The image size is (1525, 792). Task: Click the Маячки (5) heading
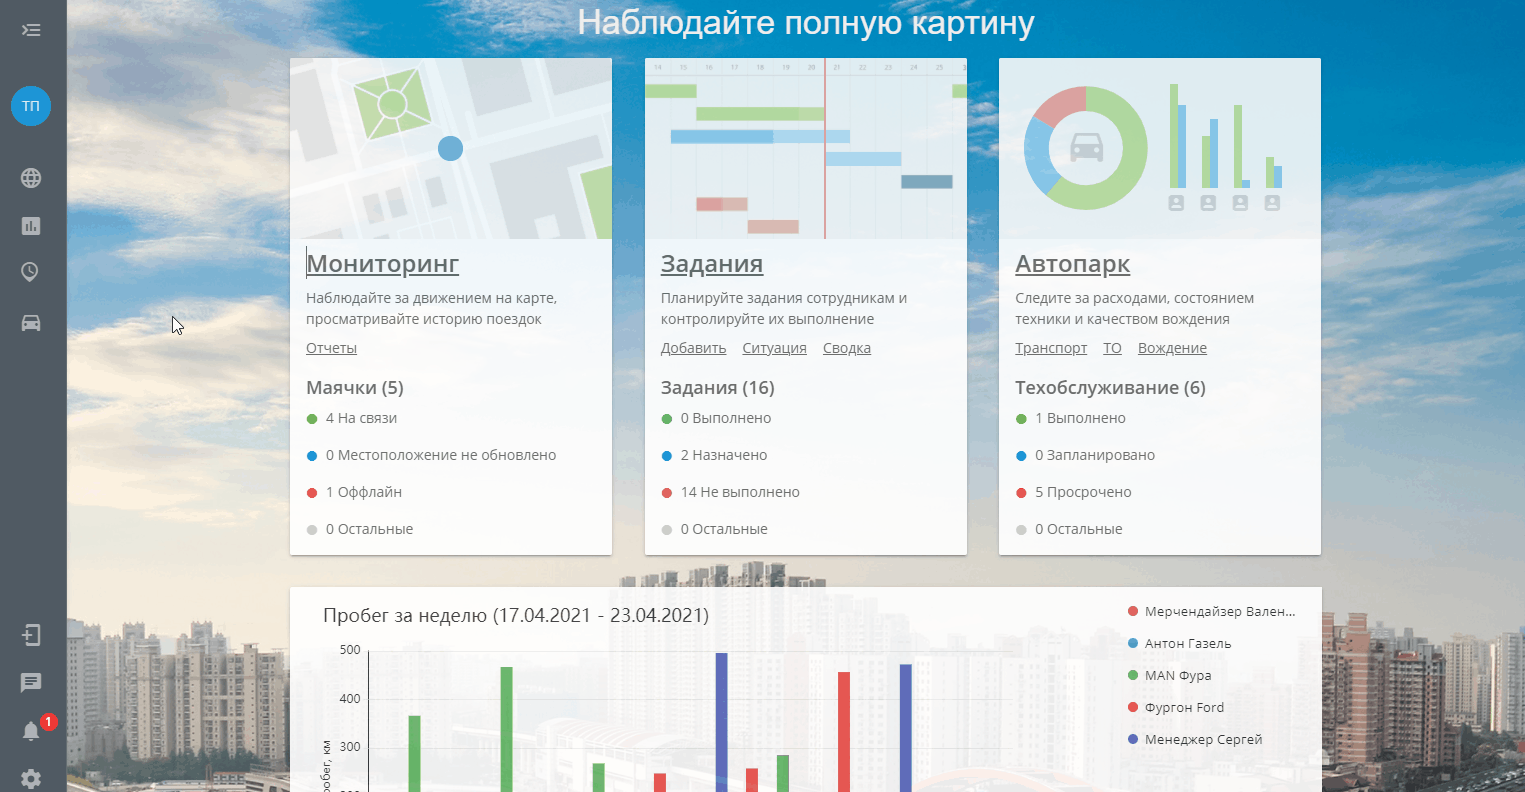355,388
